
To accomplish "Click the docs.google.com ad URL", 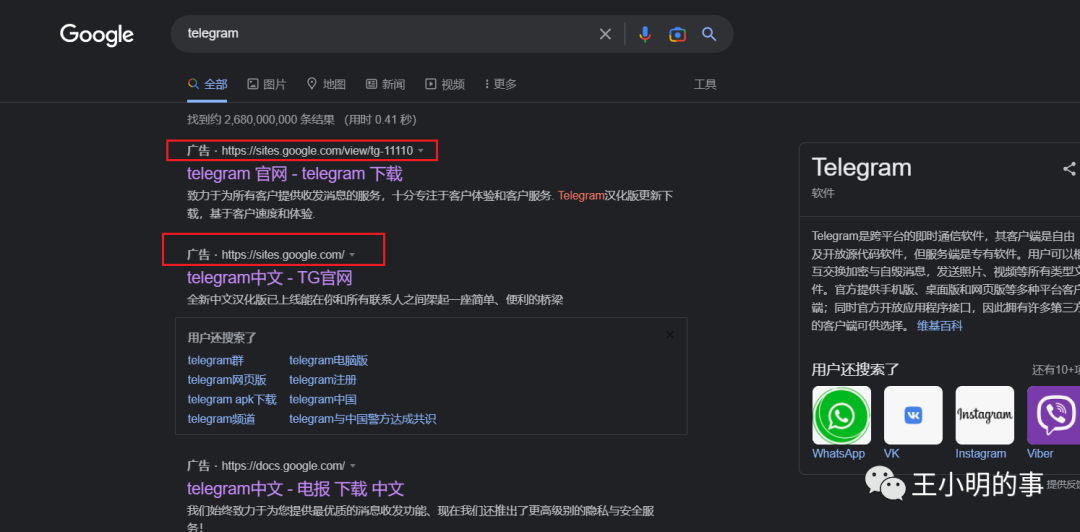I will [x=283, y=466].
